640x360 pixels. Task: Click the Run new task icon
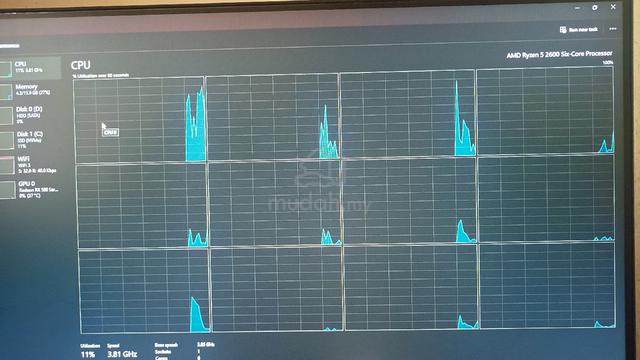pyautogui.click(x=563, y=29)
